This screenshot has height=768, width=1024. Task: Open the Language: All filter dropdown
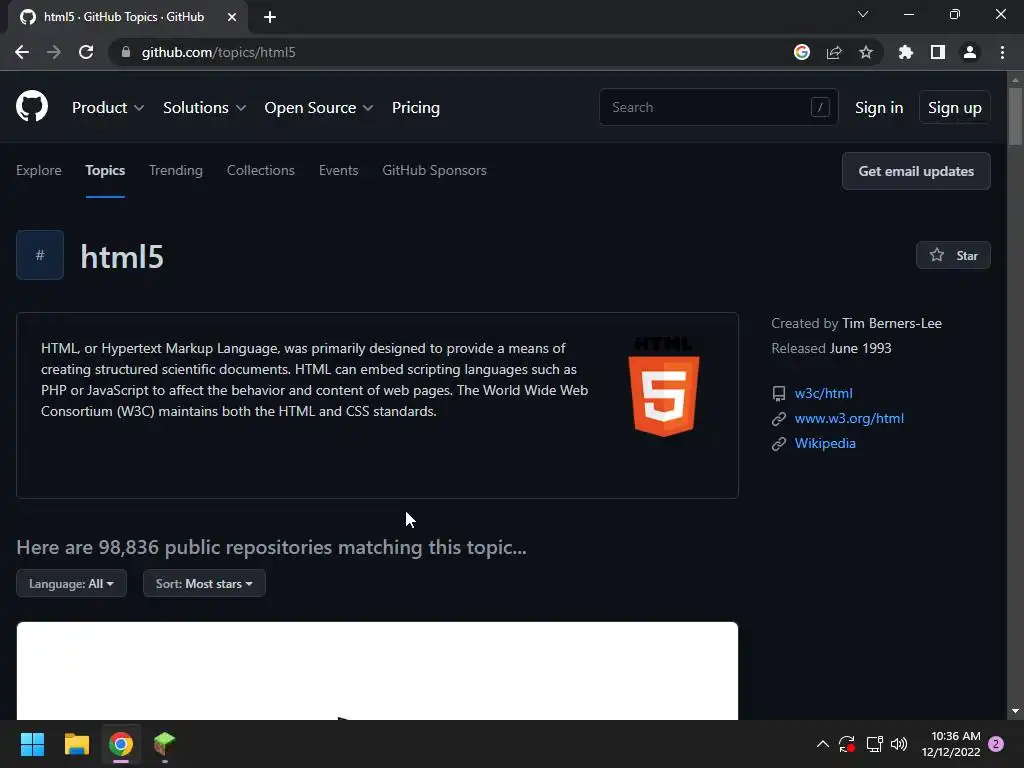click(71, 584)
